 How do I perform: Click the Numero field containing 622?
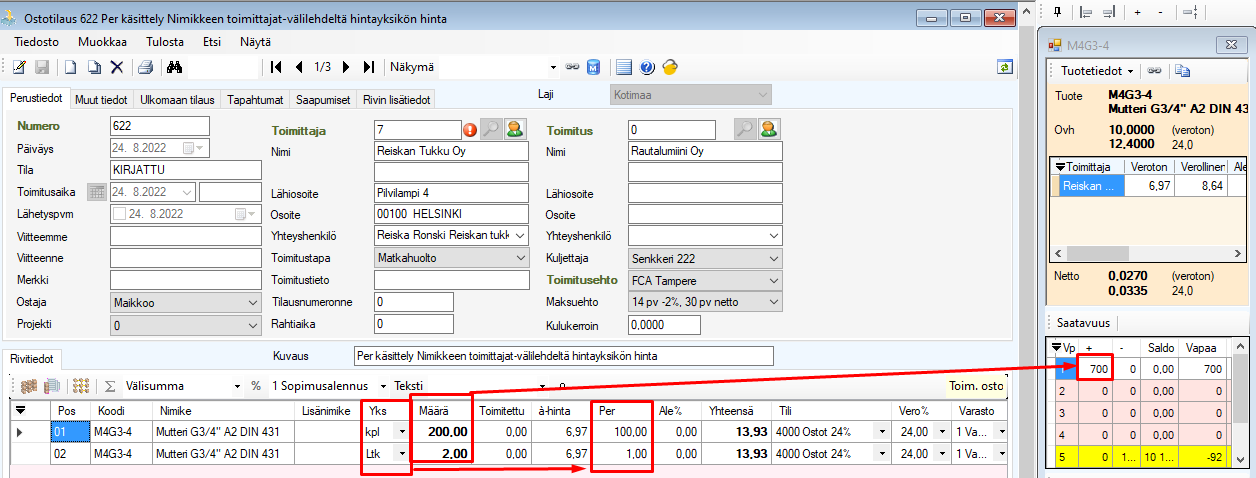(x=159, y=127)
